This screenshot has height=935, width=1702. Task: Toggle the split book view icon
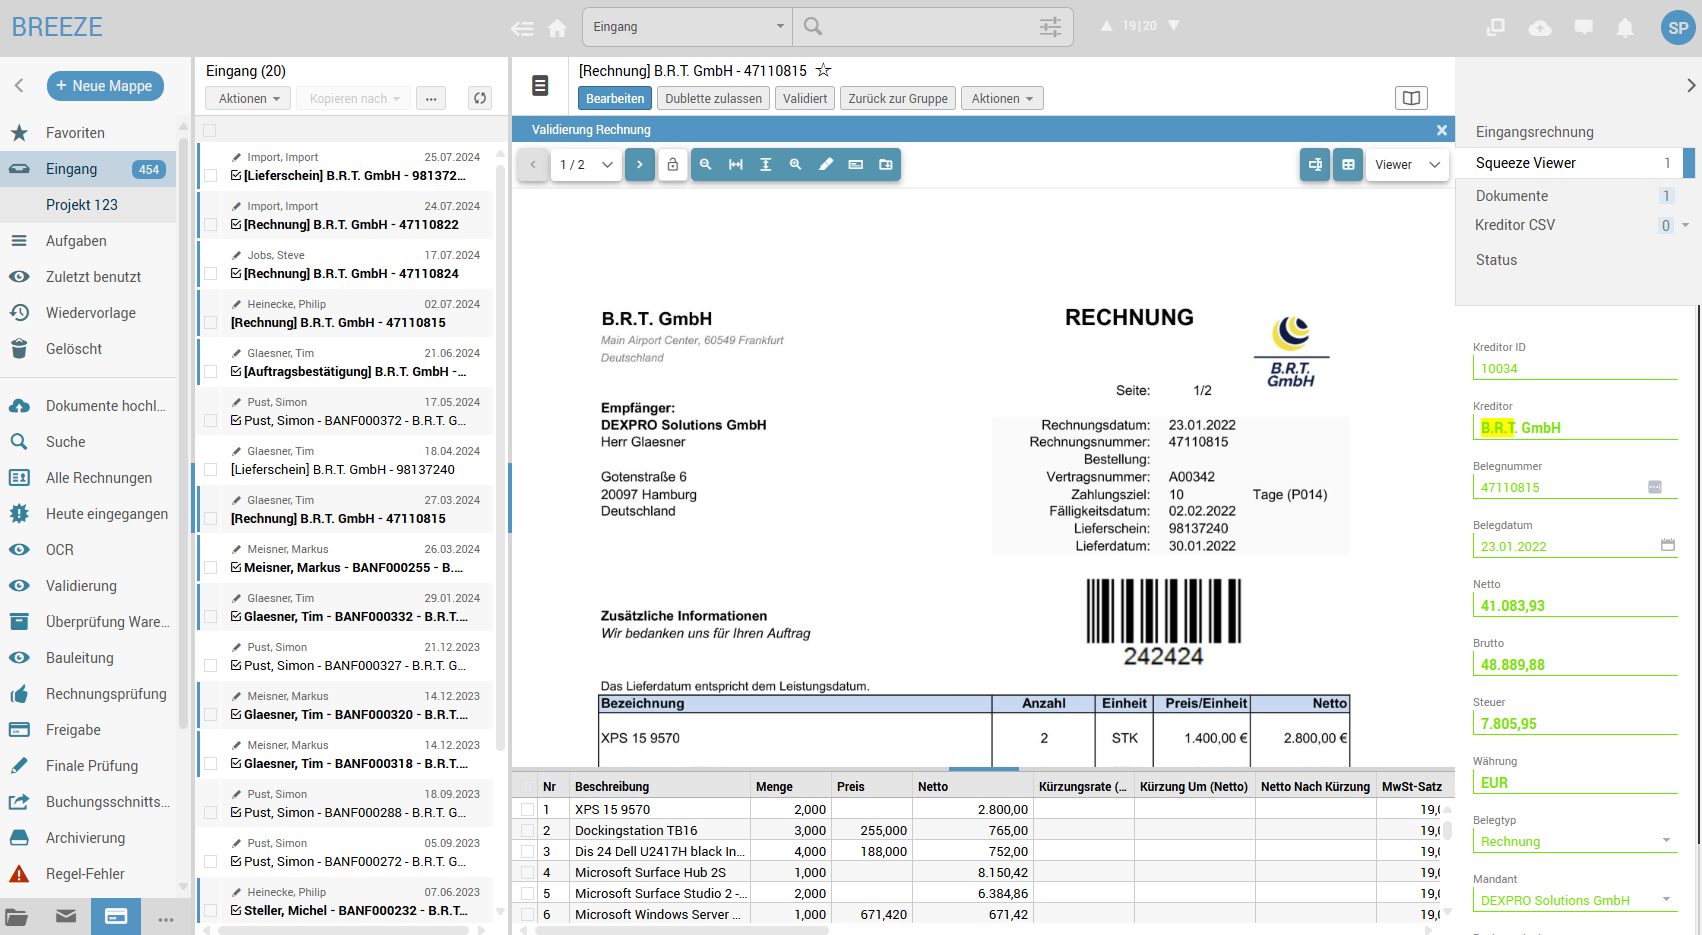[x=1411, y=98]
